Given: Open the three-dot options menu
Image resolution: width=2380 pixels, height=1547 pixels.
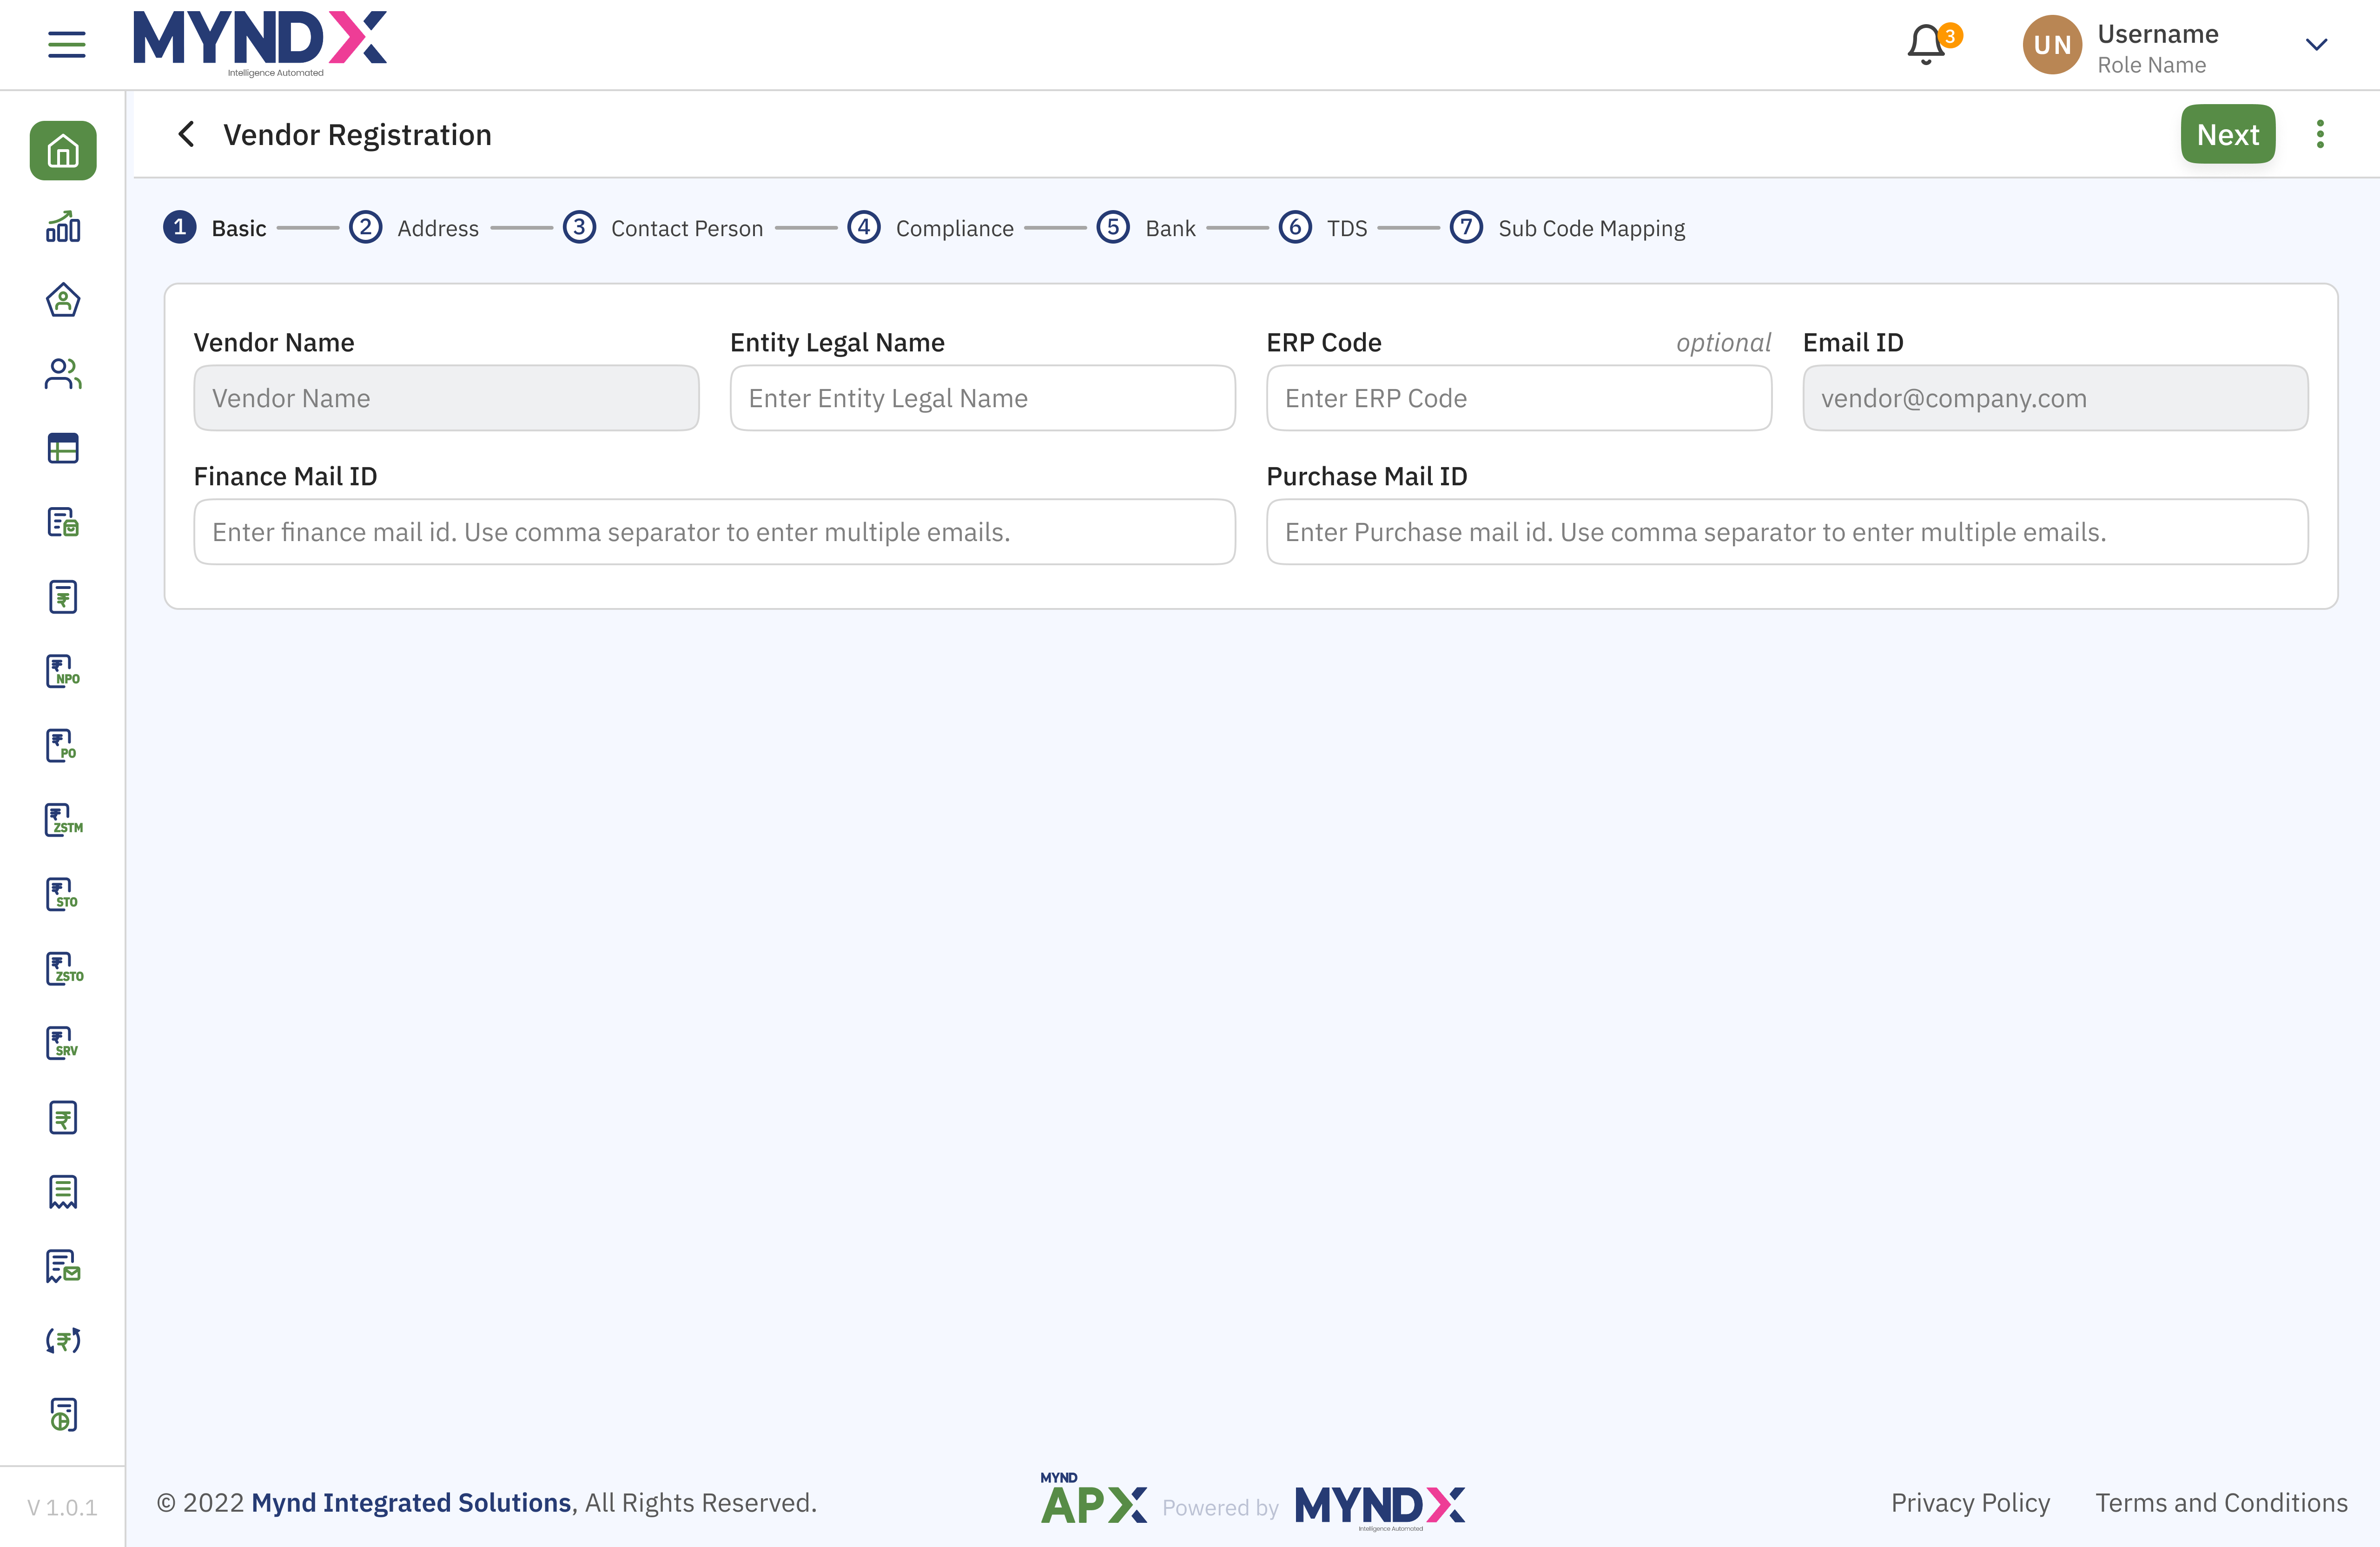Looking at the screenshot, I should coord(2320,133).
